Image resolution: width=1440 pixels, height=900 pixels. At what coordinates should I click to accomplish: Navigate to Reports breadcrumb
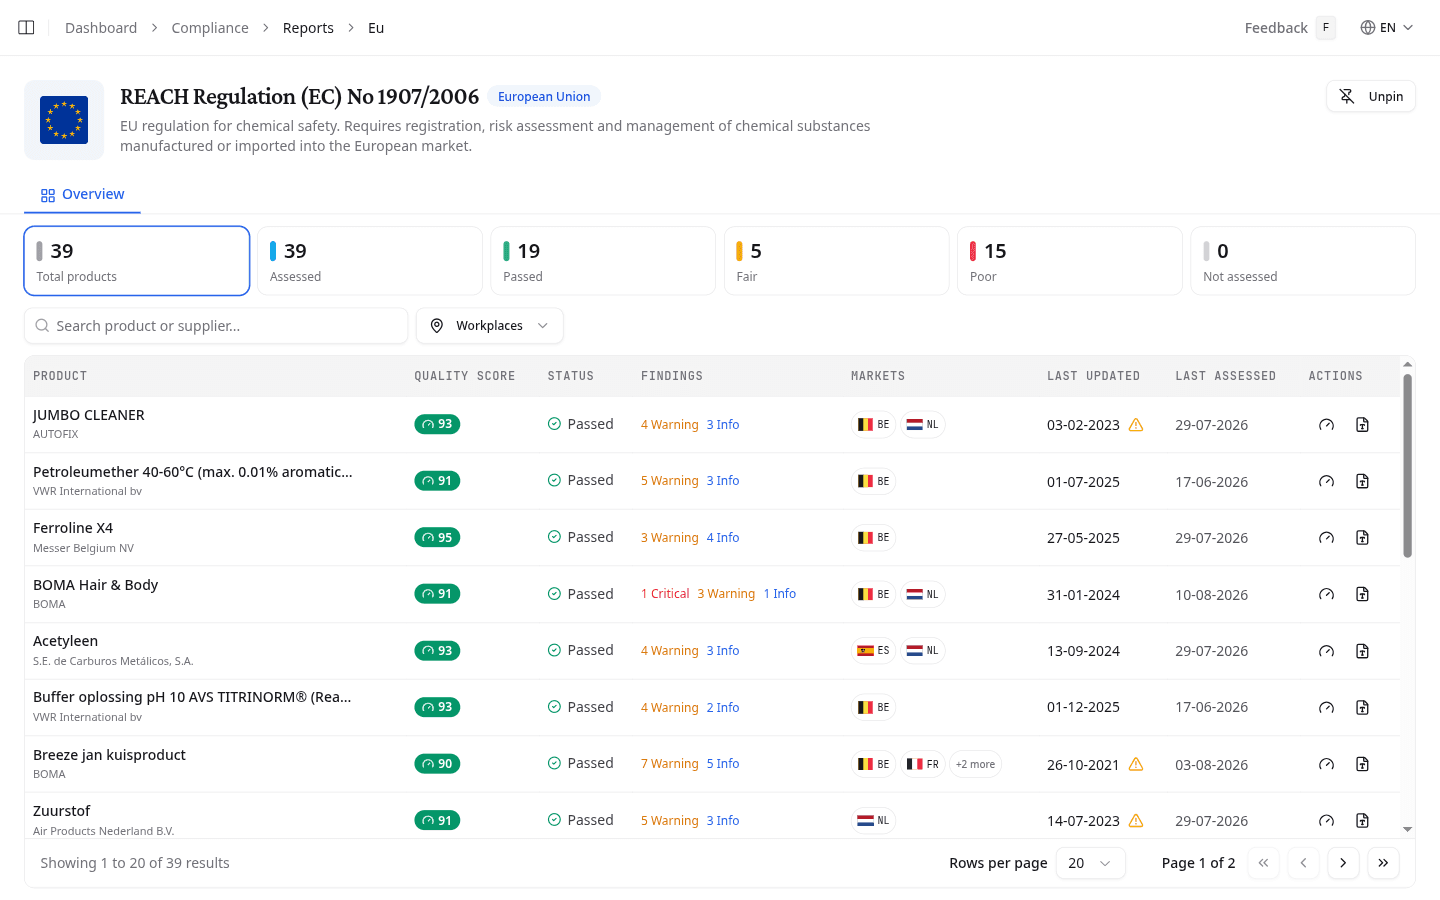point(308,28)
